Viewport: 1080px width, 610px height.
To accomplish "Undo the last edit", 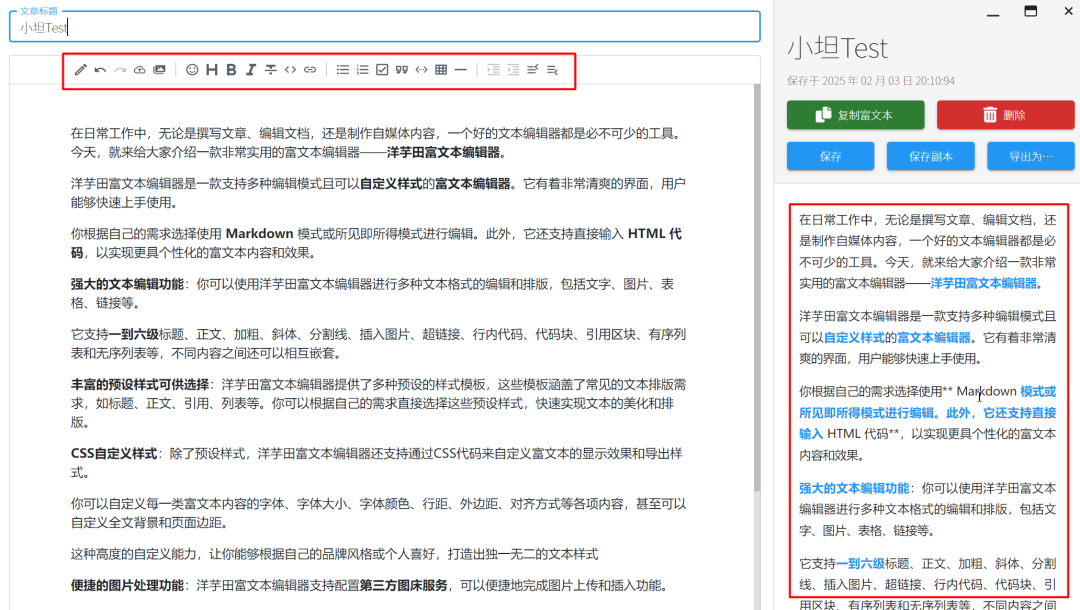I will (101, 70).
